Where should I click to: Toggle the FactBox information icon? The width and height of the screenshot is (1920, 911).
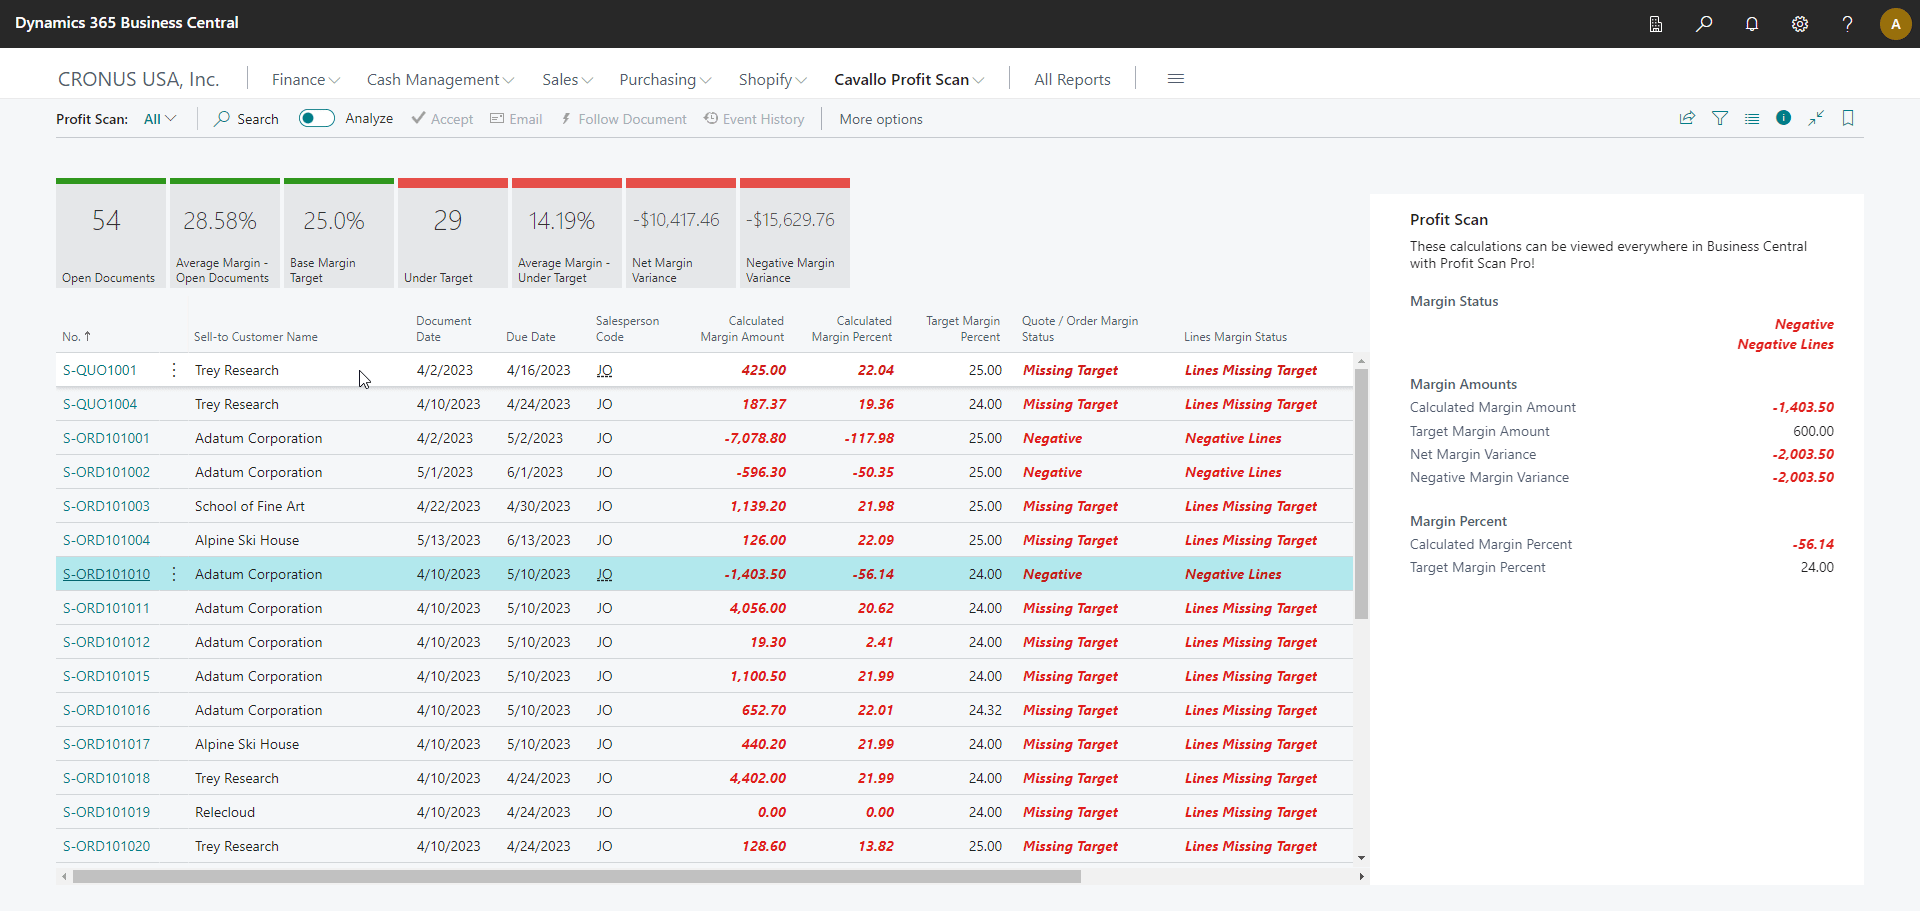[1783, 118]
